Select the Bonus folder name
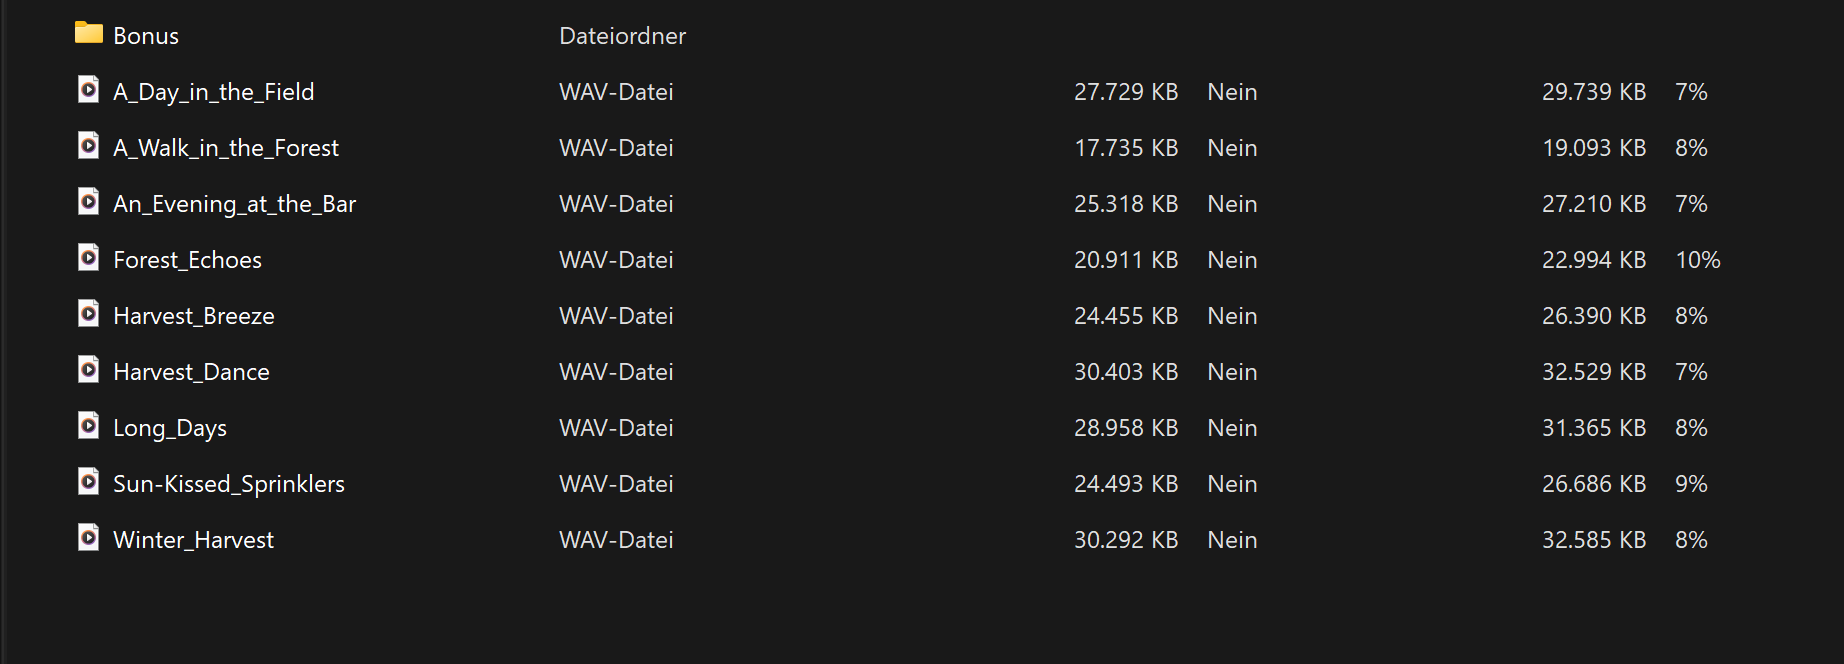This screenshot has height=664, width=1844. pyautogui.click(x=146, y=36)
